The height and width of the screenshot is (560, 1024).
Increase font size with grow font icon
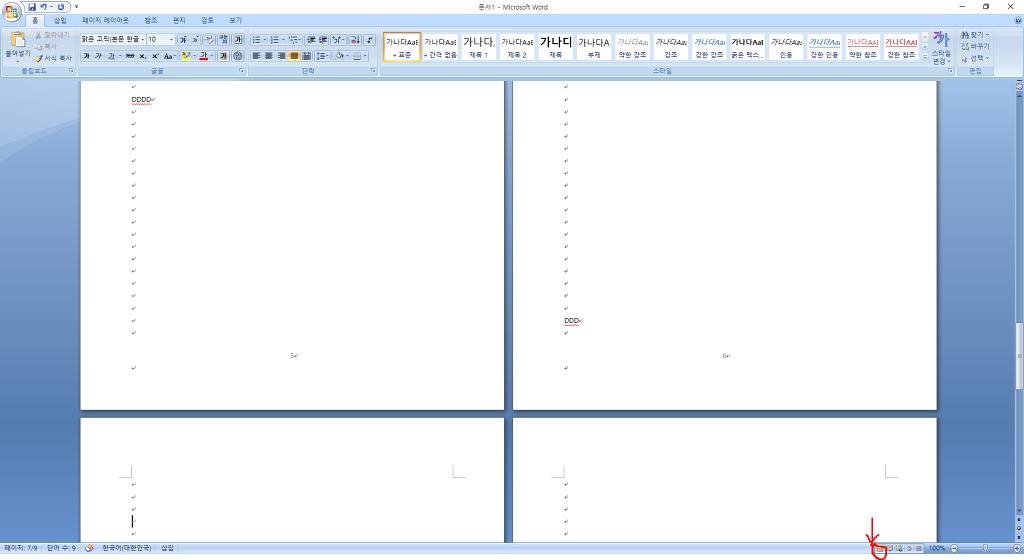[x=183, y=40]
